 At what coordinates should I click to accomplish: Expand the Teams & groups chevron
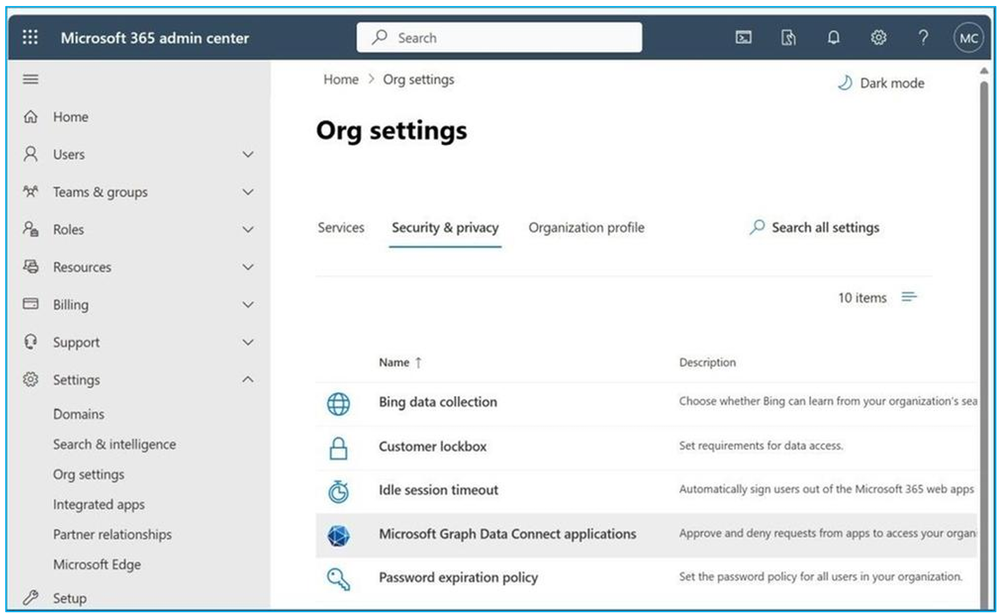coord(248,192)
